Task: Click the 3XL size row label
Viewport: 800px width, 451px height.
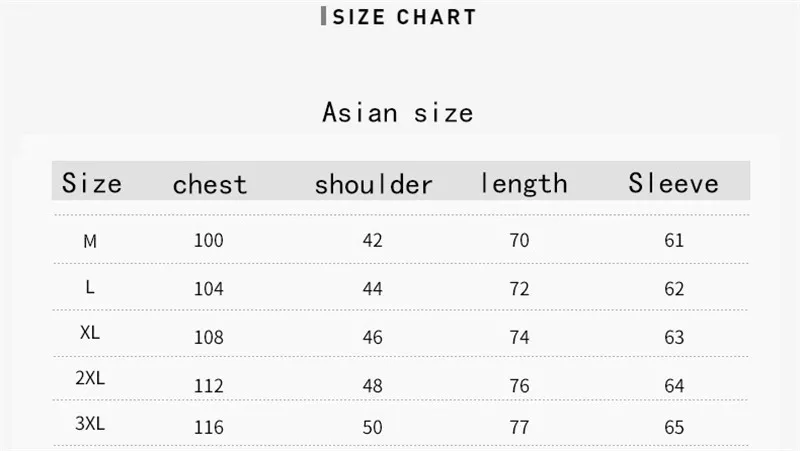Action: tap(90, 423)
